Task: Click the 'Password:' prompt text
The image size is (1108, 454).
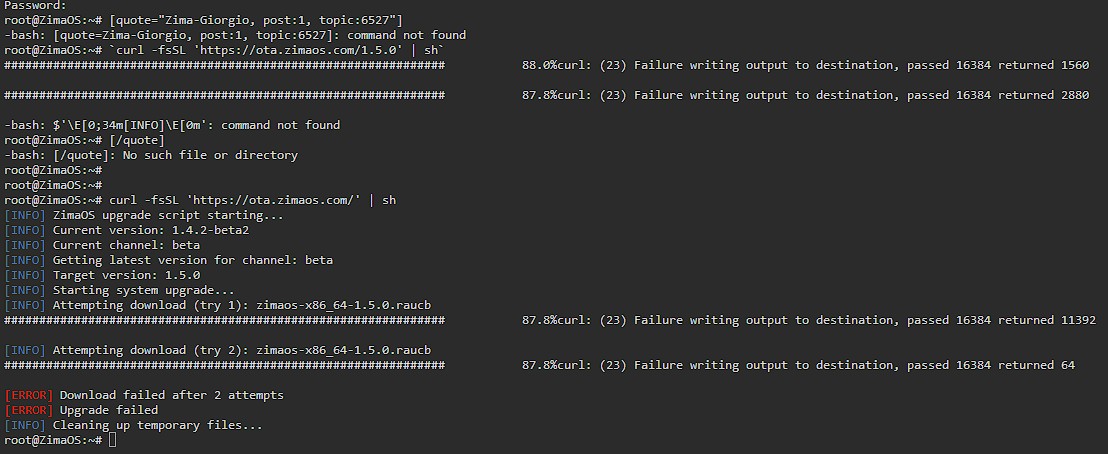Action: tap(35, 5)
